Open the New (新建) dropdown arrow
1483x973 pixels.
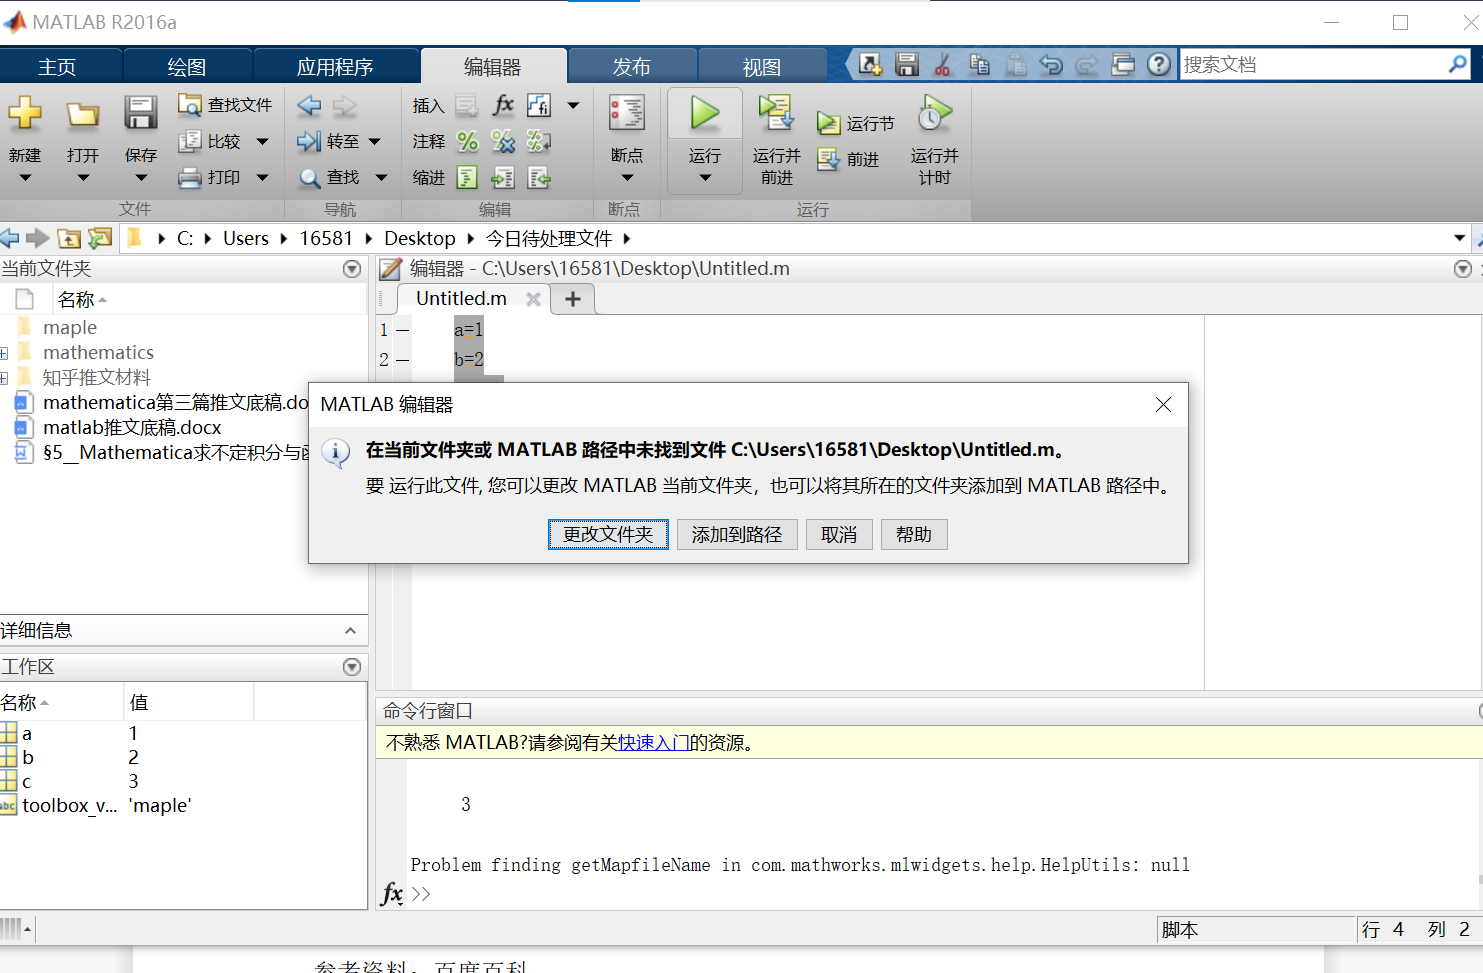[x=25, y=178]
